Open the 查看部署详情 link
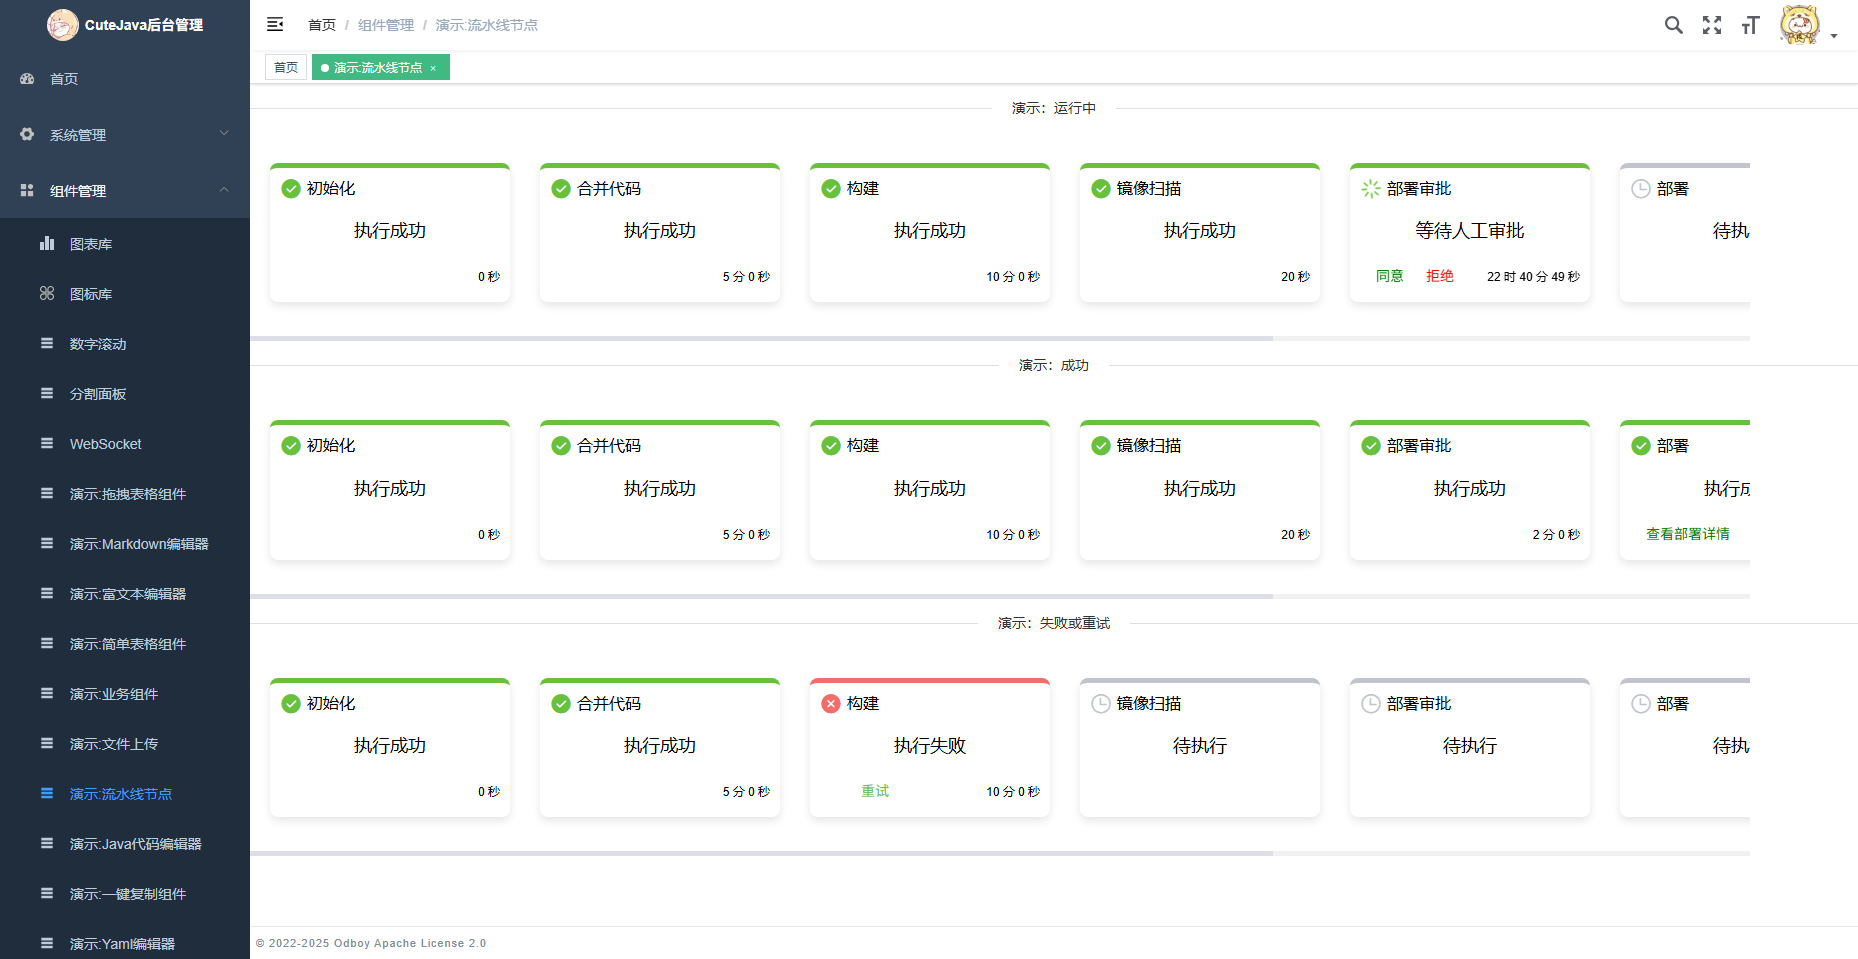This screenshot has width=1858, height=959. click(x=1688, y=534)
